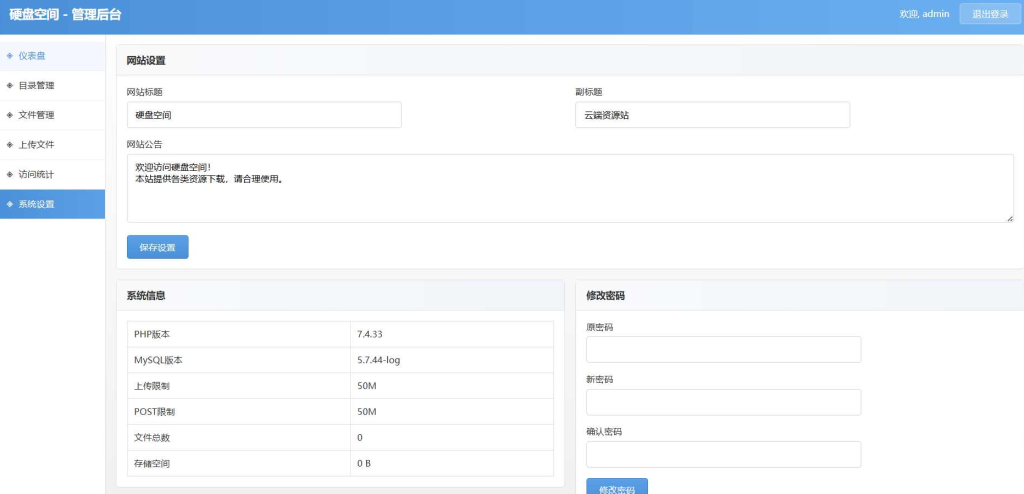Screen dimensions: 1024x494
Task: Click the 50M value in POST限制 row
Action: point(367,412)
